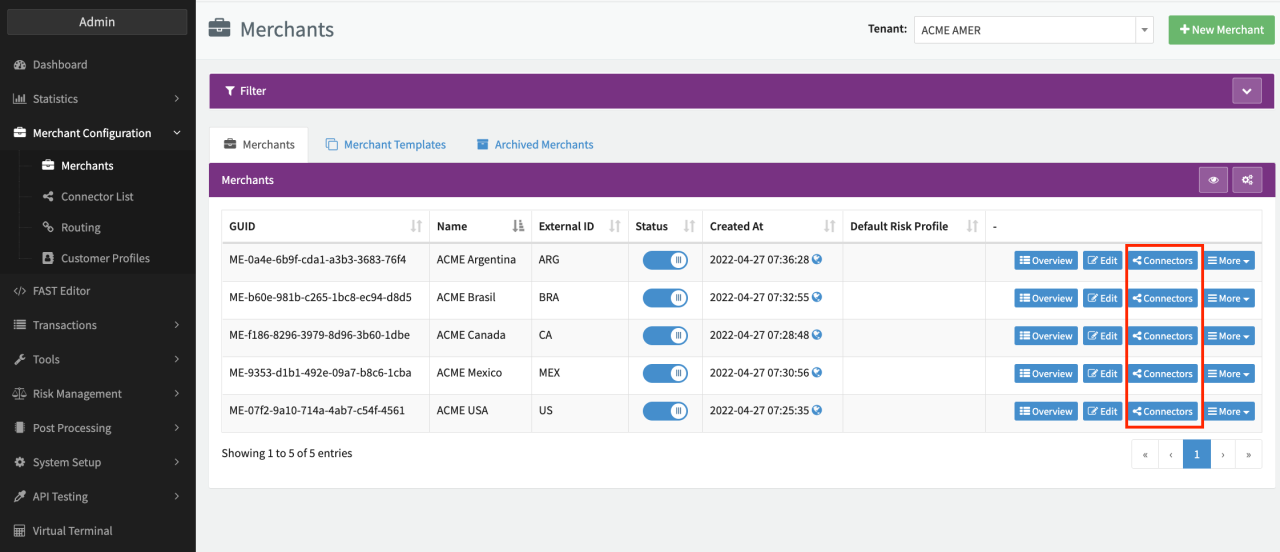Image resolution: width=1280 pixels, height=552 pixels.
Task: Go to page 1 in pagination
Action: [x=1196, y=454]
